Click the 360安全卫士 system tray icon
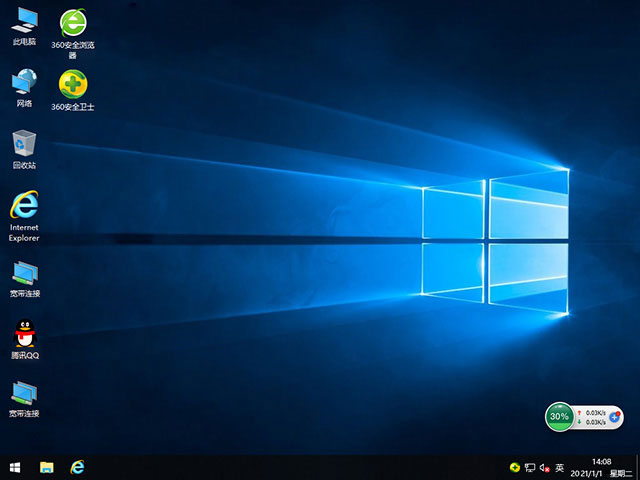640x480 pixels. (514, 467)
